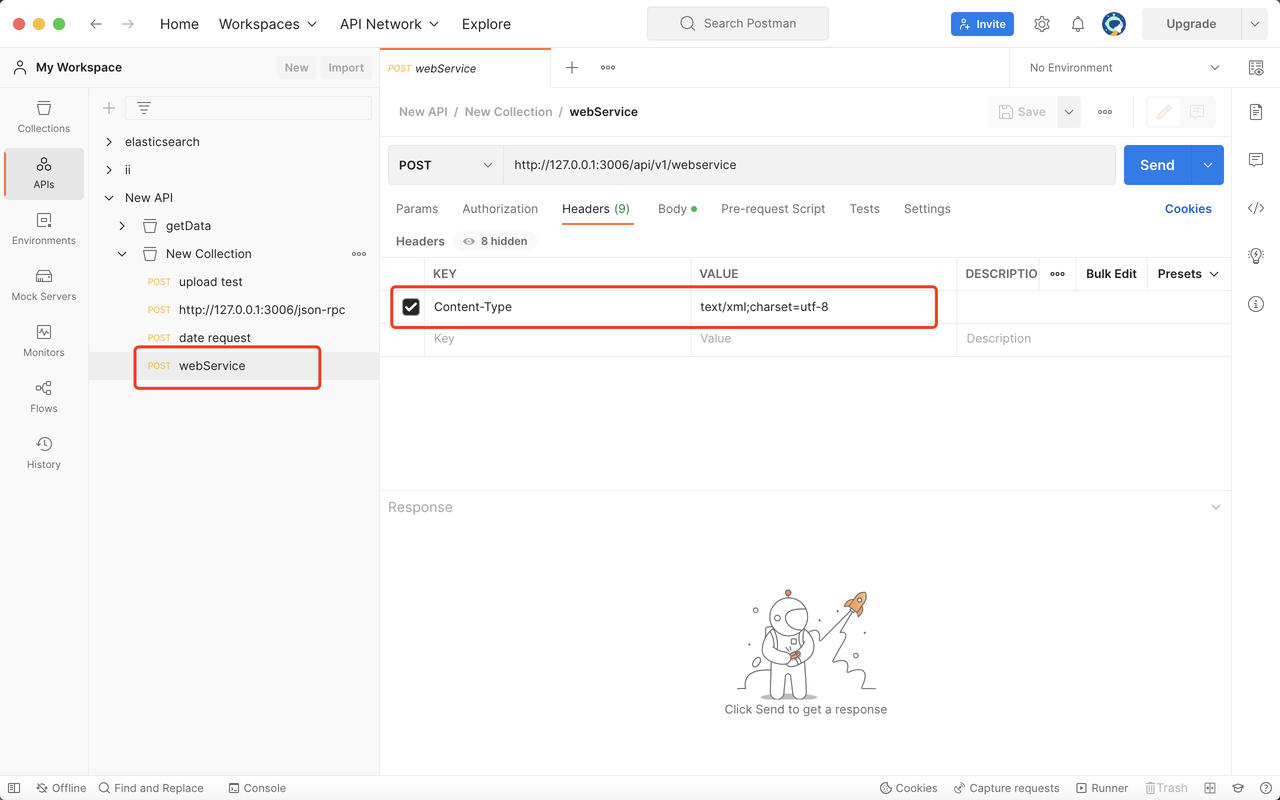Click the filter icon in the sidebar
Viewport: 1280px width, 800px height.
click(x=144, y=108)
